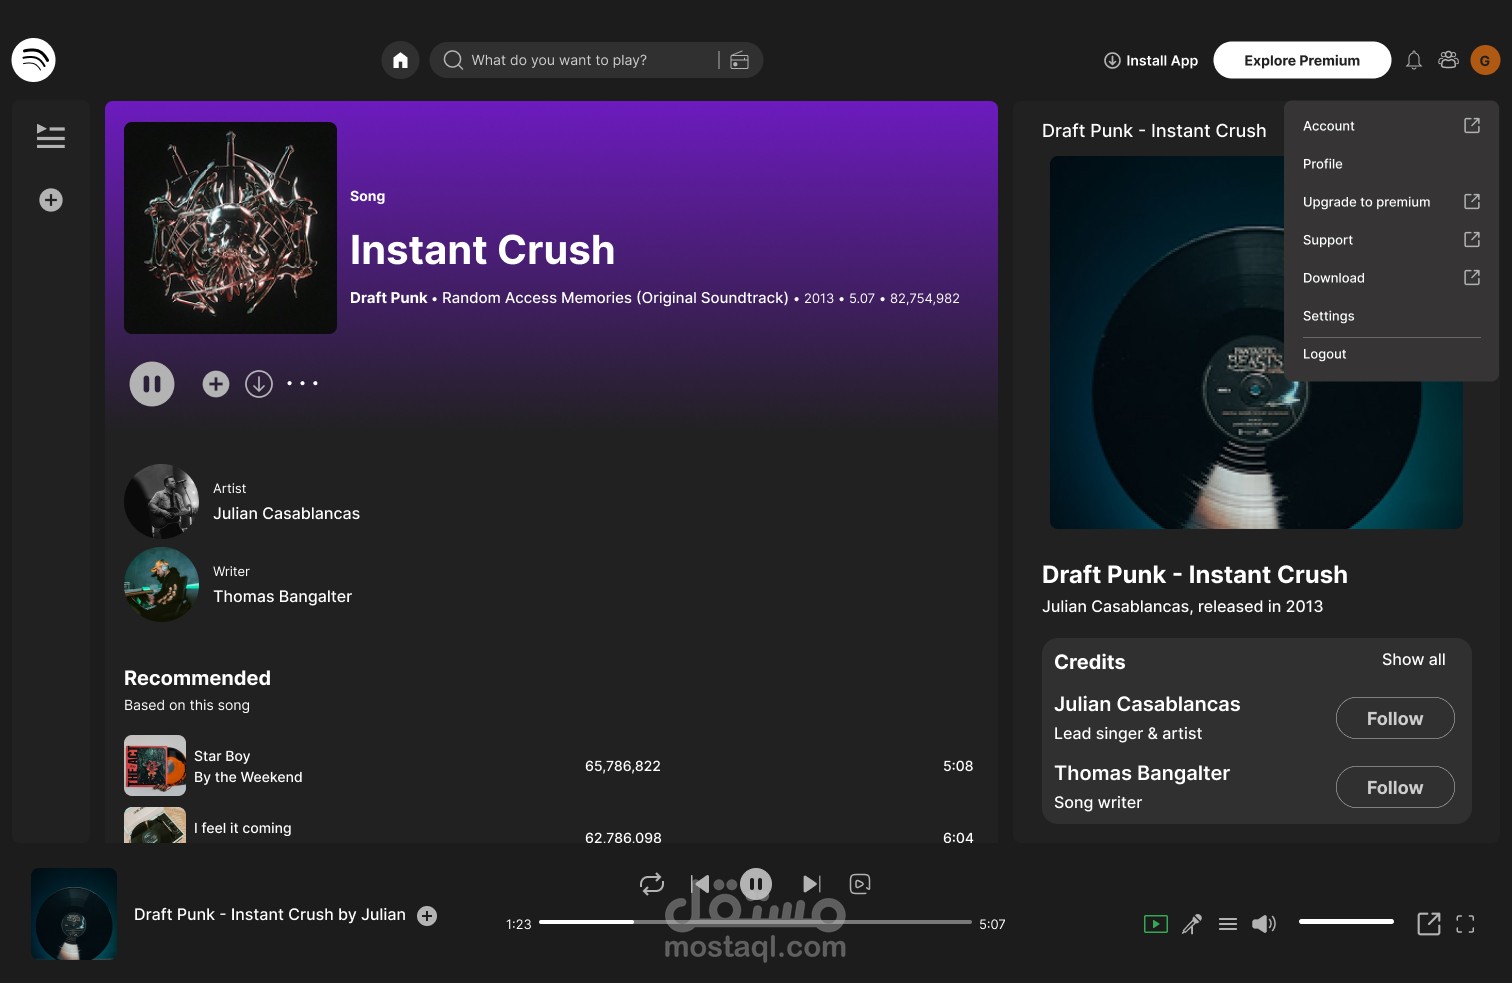Open Thomas Bangalter writer row
1512x983 pixels.
point(238,584)
